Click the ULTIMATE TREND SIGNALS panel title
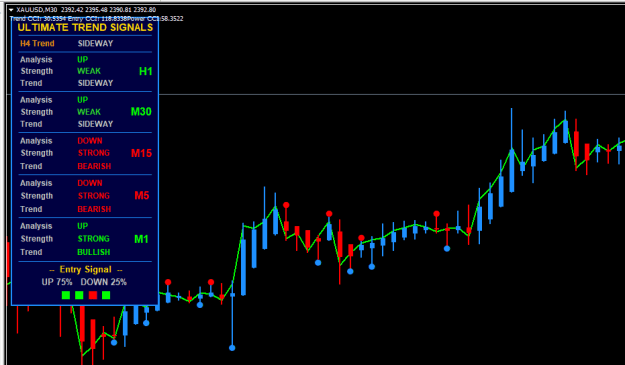Screen dimensions: 625x365 85,27
